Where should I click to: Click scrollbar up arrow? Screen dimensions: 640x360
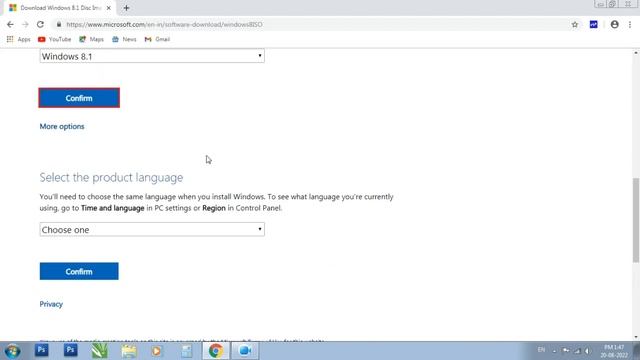(x=636, y=53)
